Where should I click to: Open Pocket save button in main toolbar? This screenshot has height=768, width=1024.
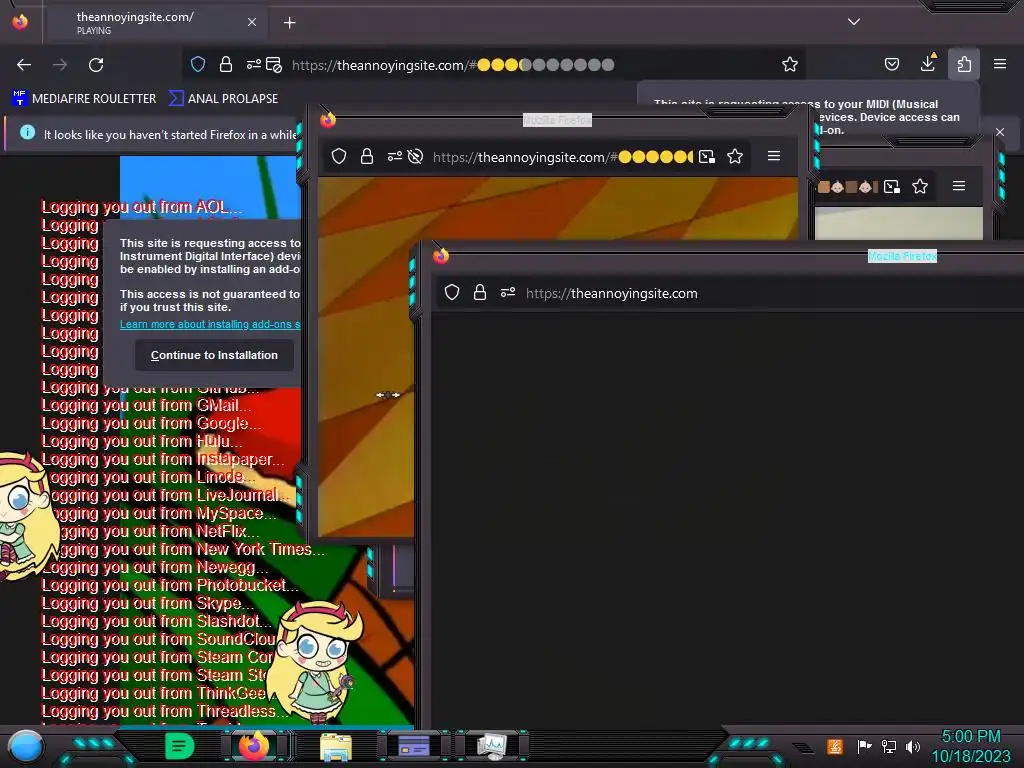[x=891, y=64]
